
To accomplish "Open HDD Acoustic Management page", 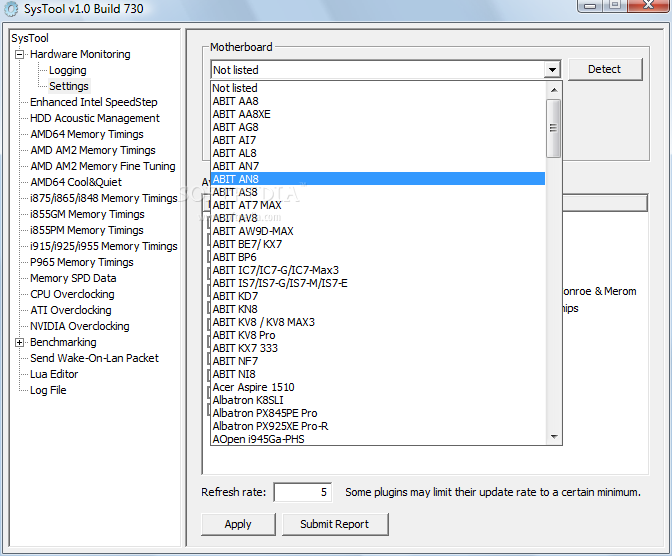I will point(95,118).
